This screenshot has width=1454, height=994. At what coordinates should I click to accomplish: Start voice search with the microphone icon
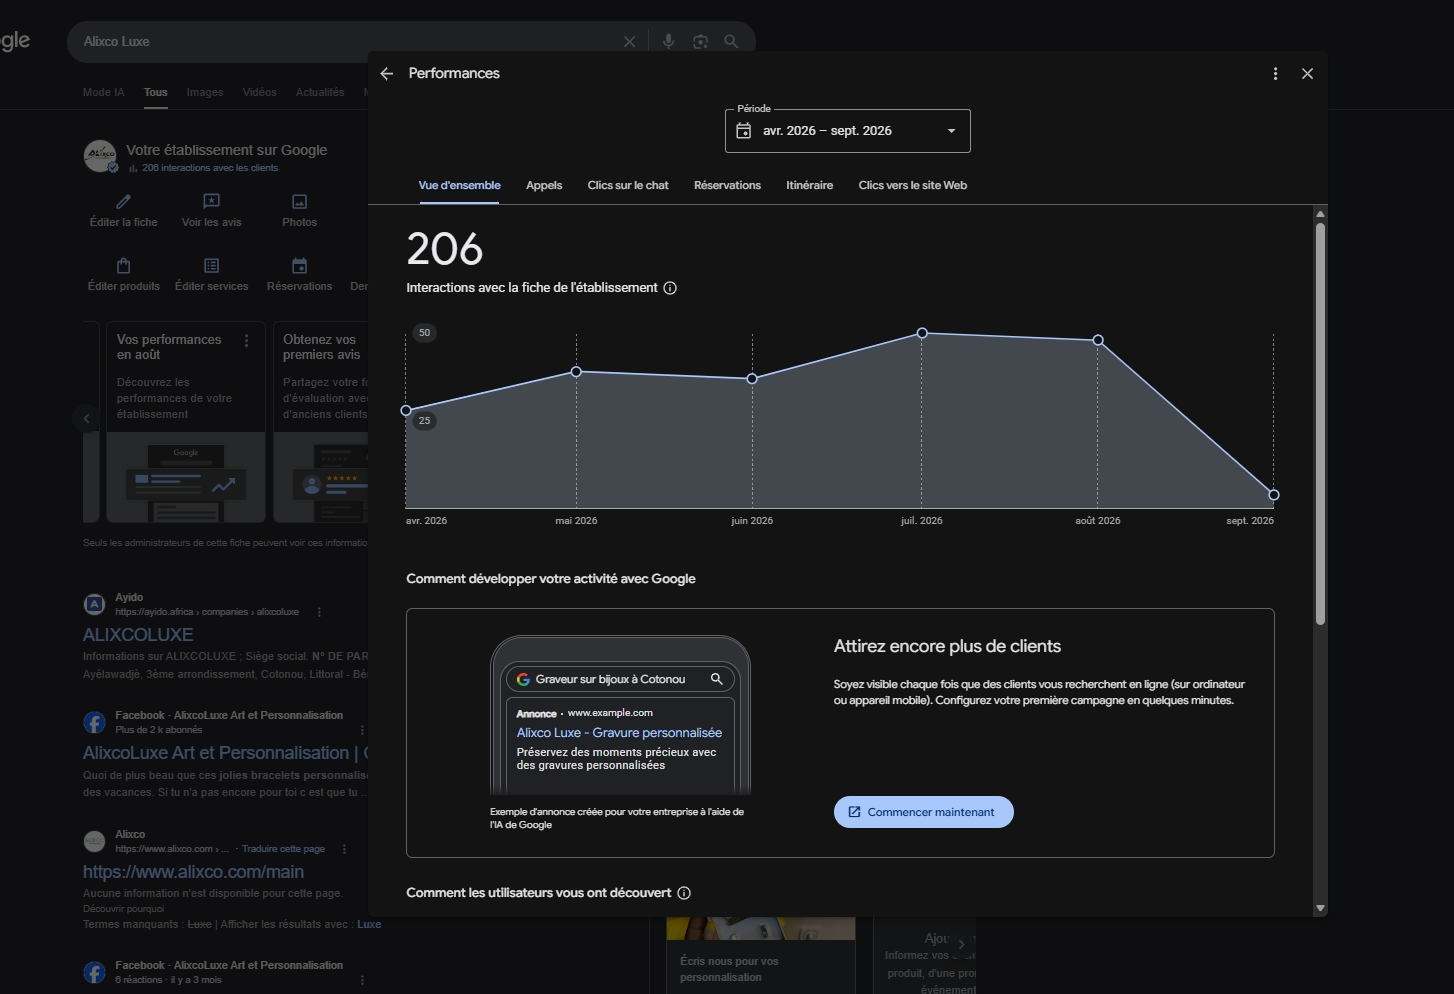(669, 42)
